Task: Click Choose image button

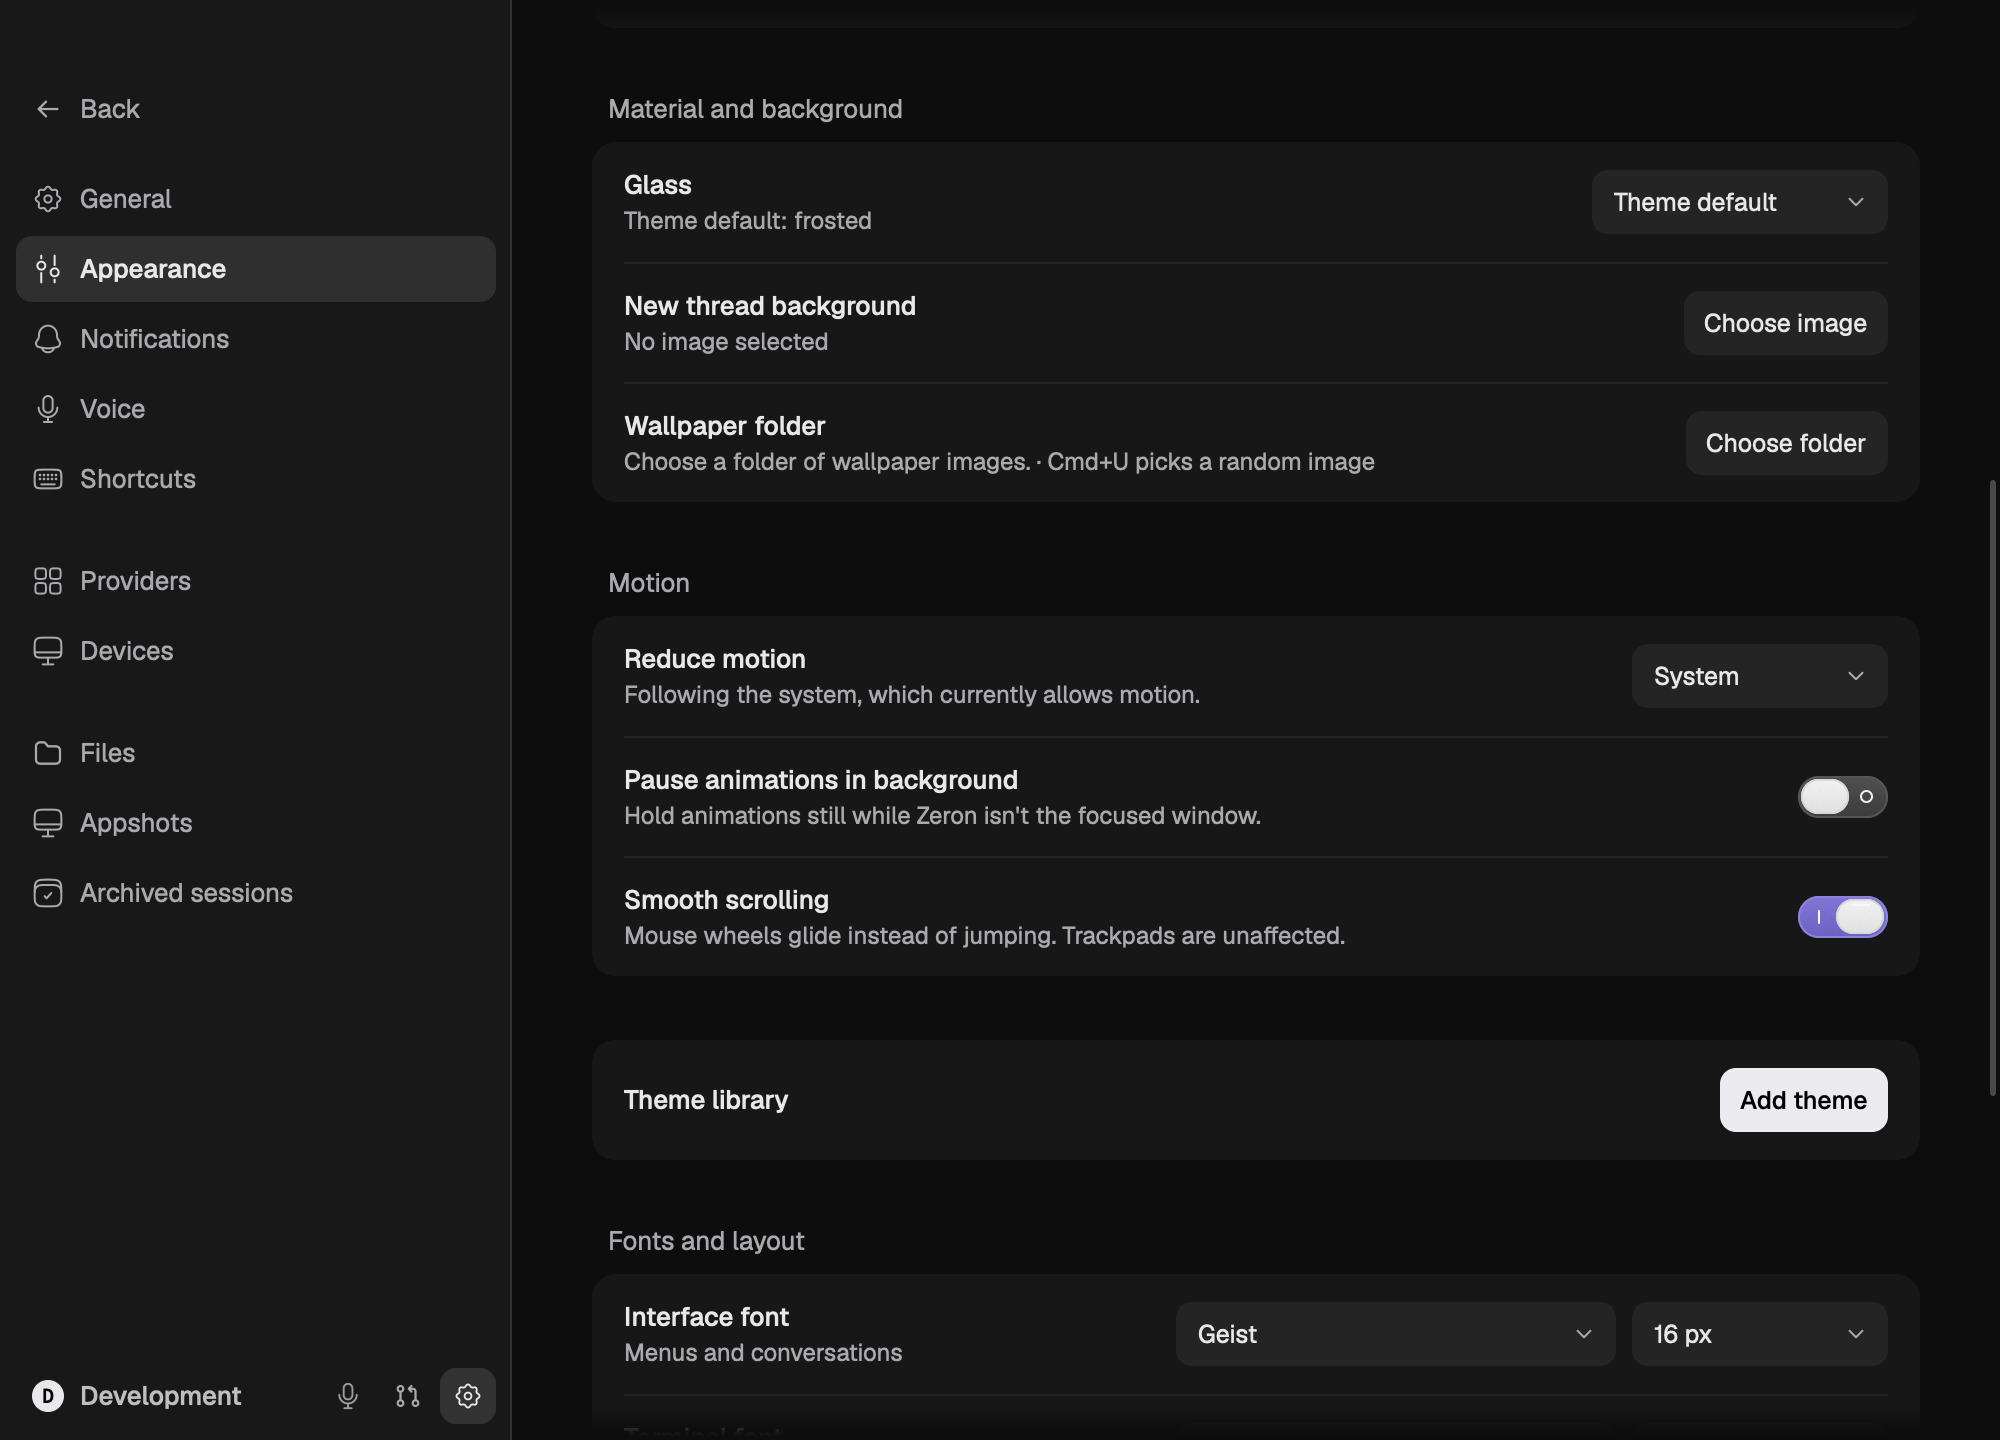Action: point(1785,323)
